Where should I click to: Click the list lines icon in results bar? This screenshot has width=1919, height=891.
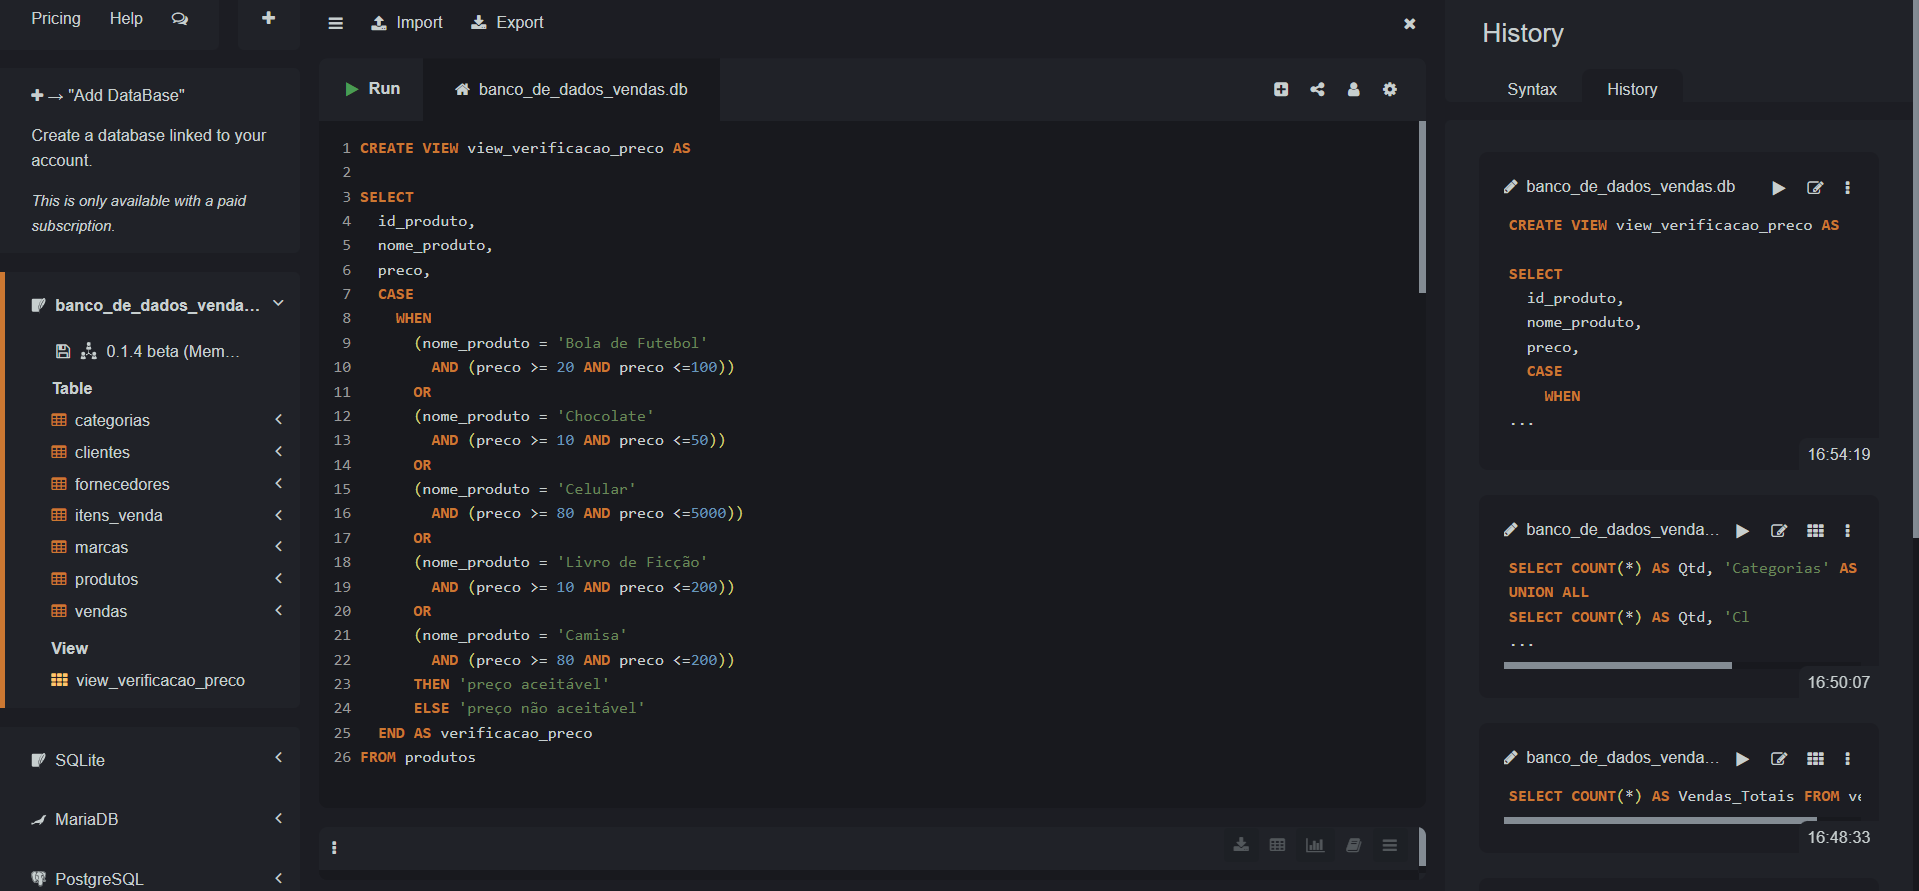pyautogui.click(x=1390, y=845)
